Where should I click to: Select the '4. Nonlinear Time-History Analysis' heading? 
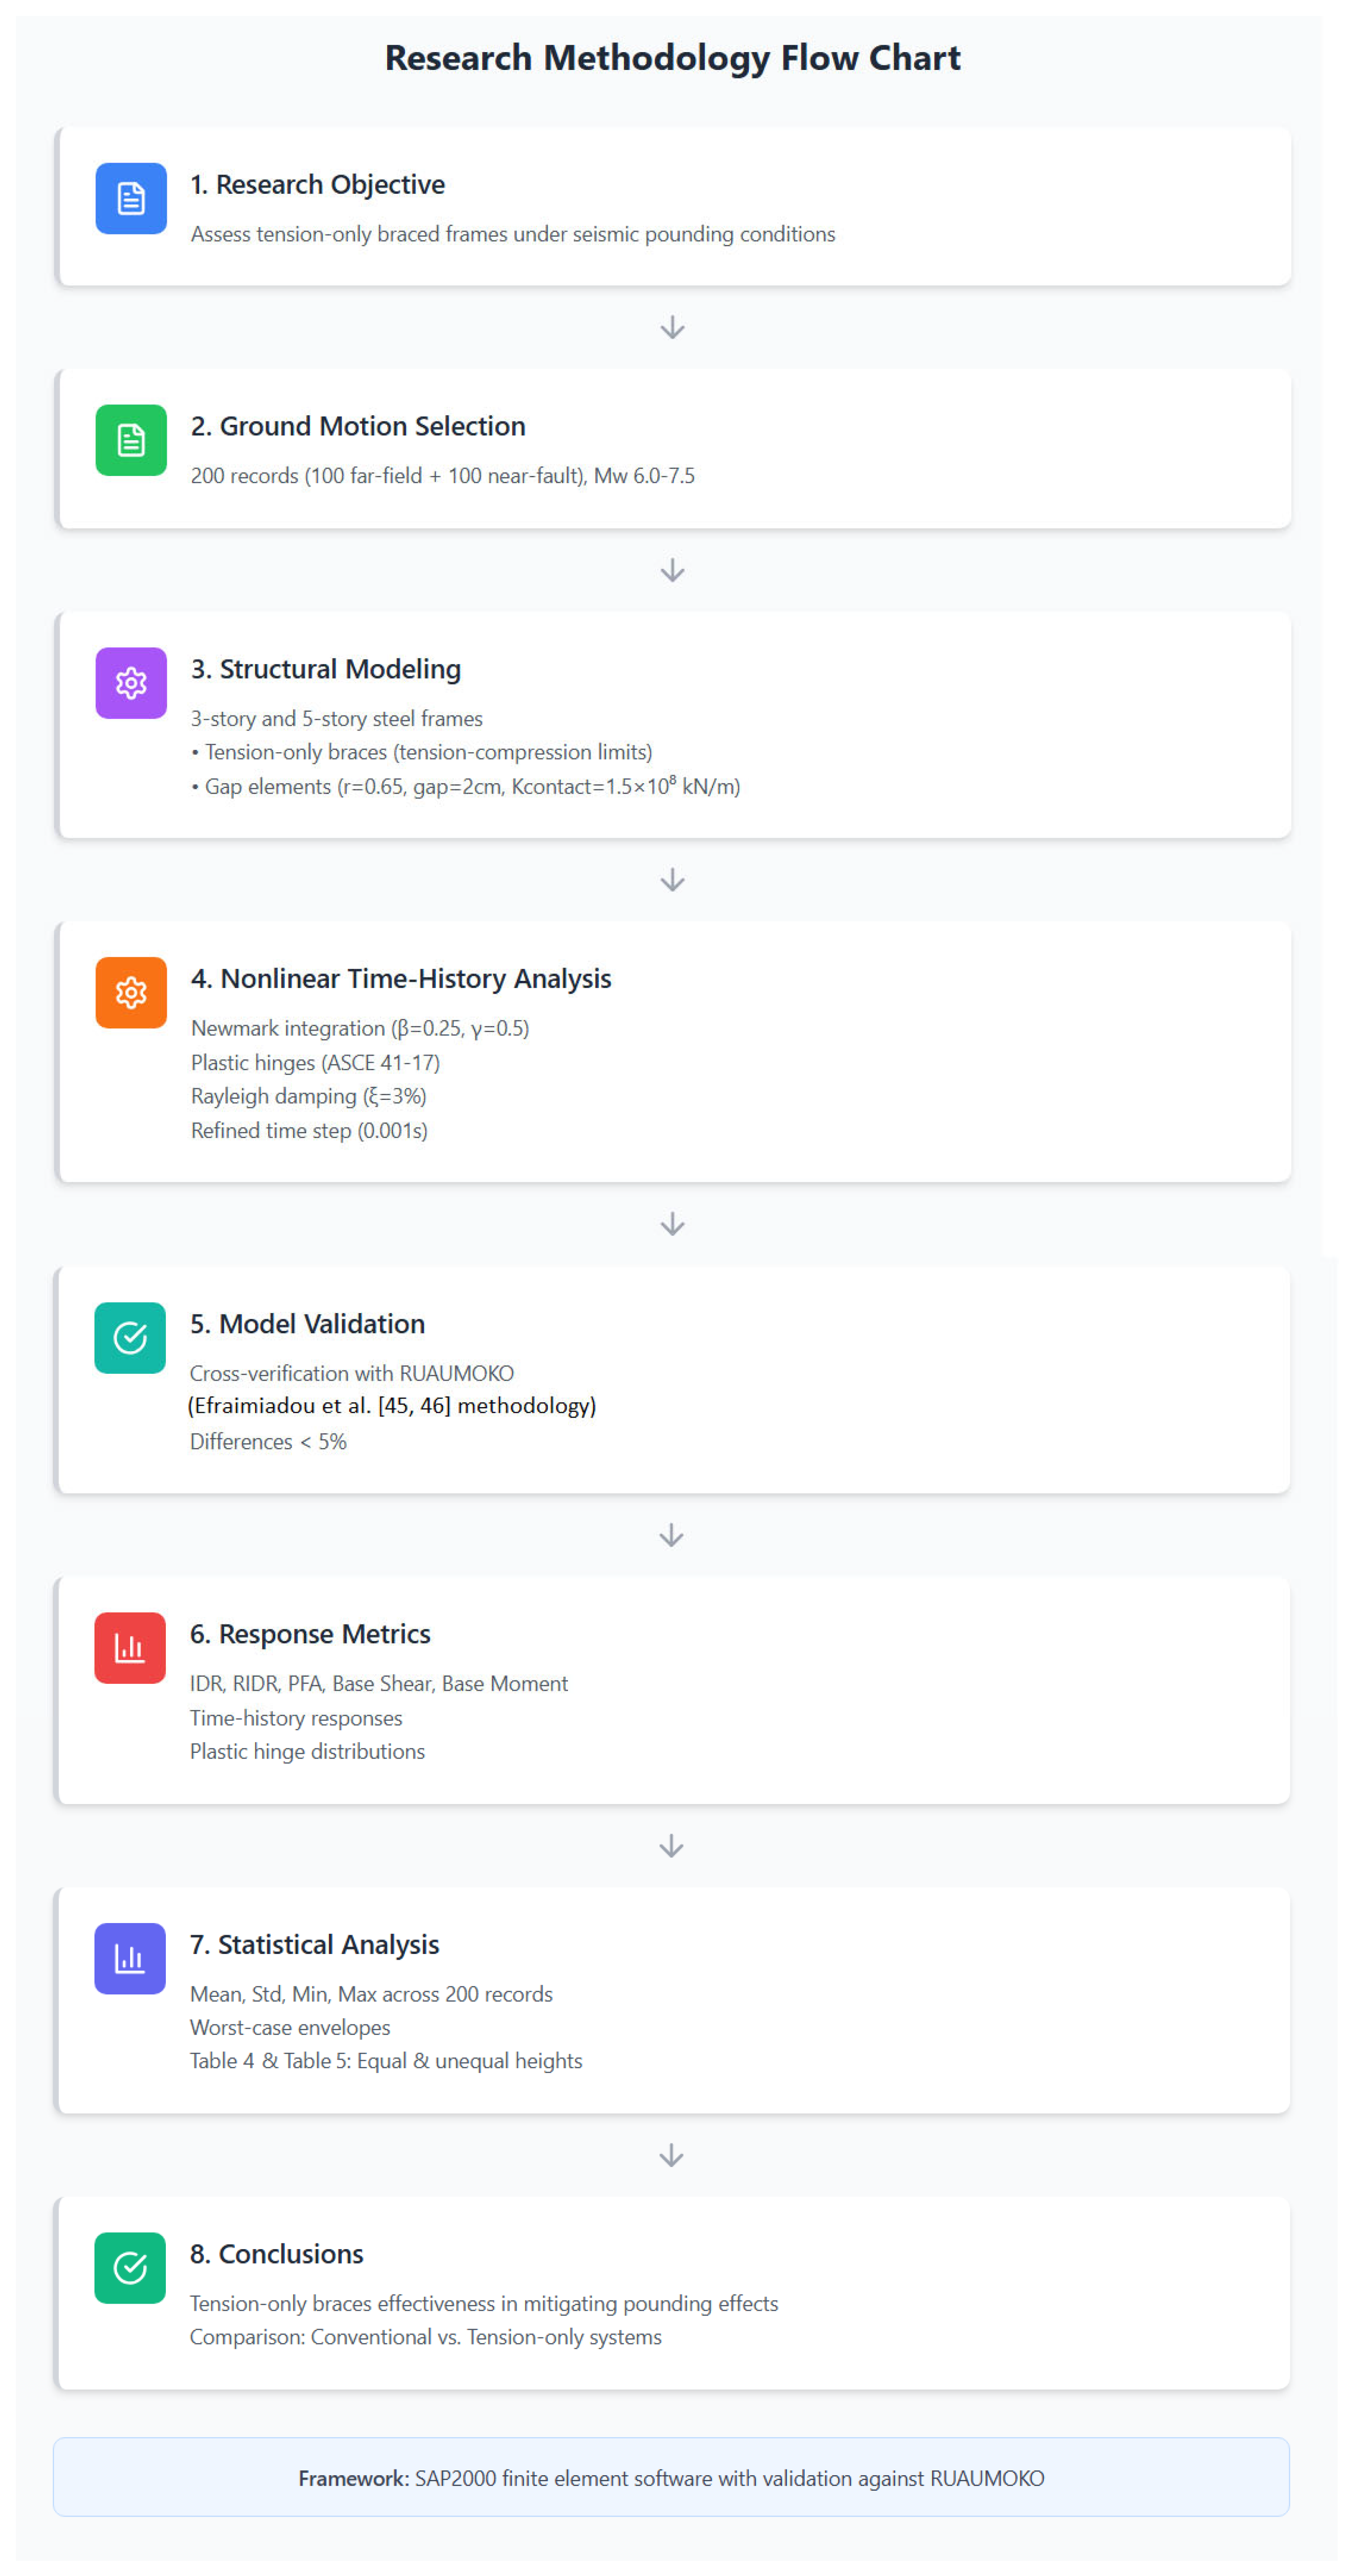point(400,979)
